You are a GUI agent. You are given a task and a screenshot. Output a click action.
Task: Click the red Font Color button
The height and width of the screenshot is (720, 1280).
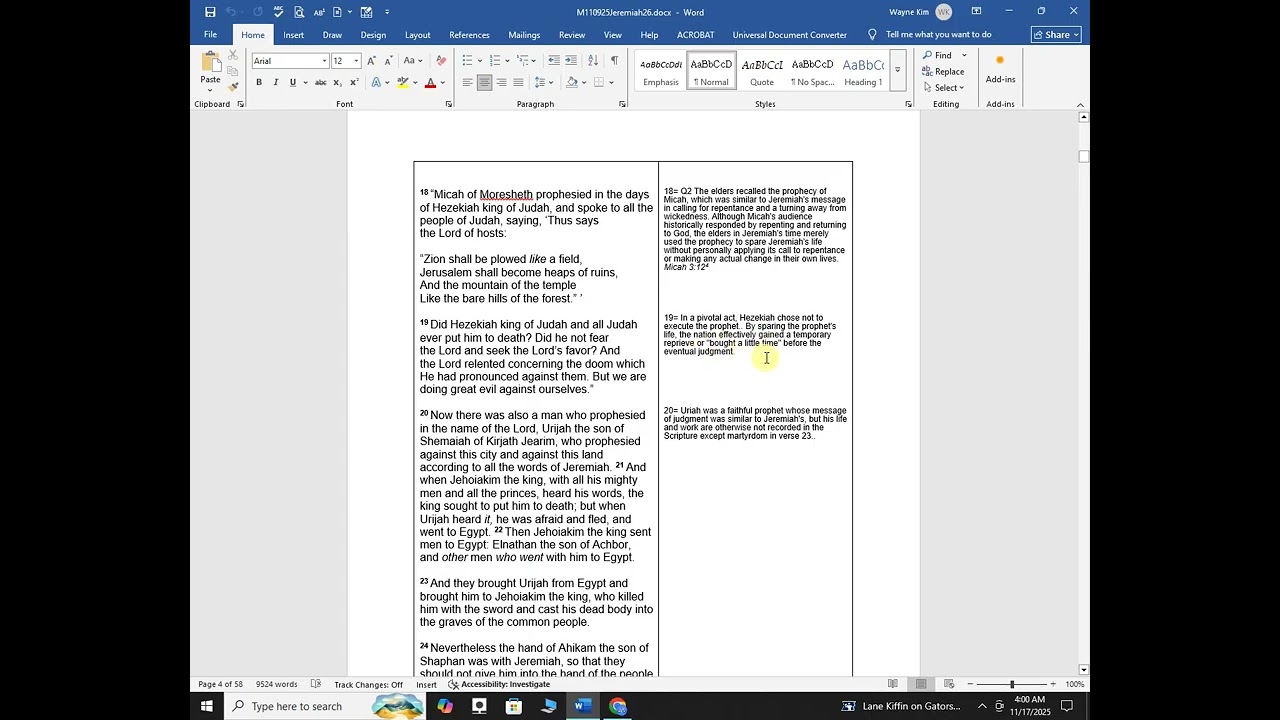pos(430,82)
